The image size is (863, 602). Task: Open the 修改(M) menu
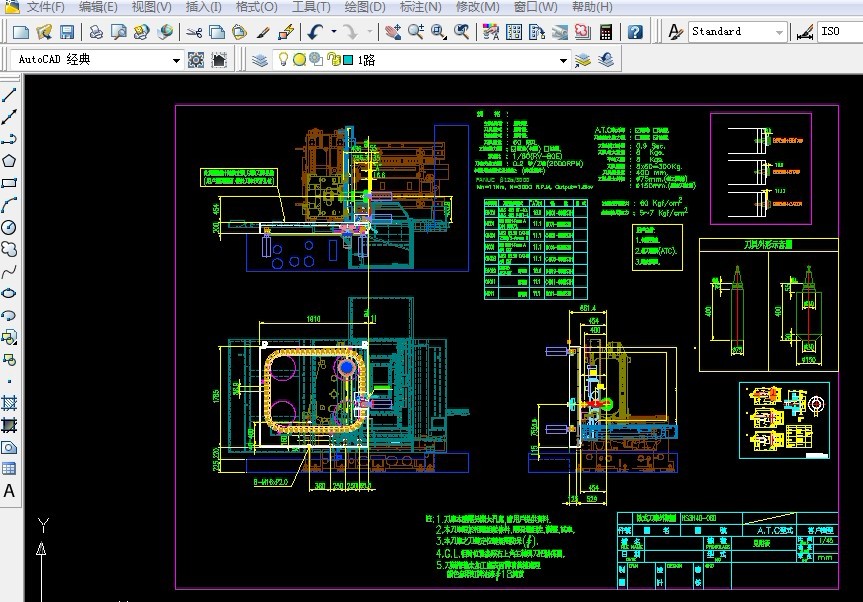[478, 7]
